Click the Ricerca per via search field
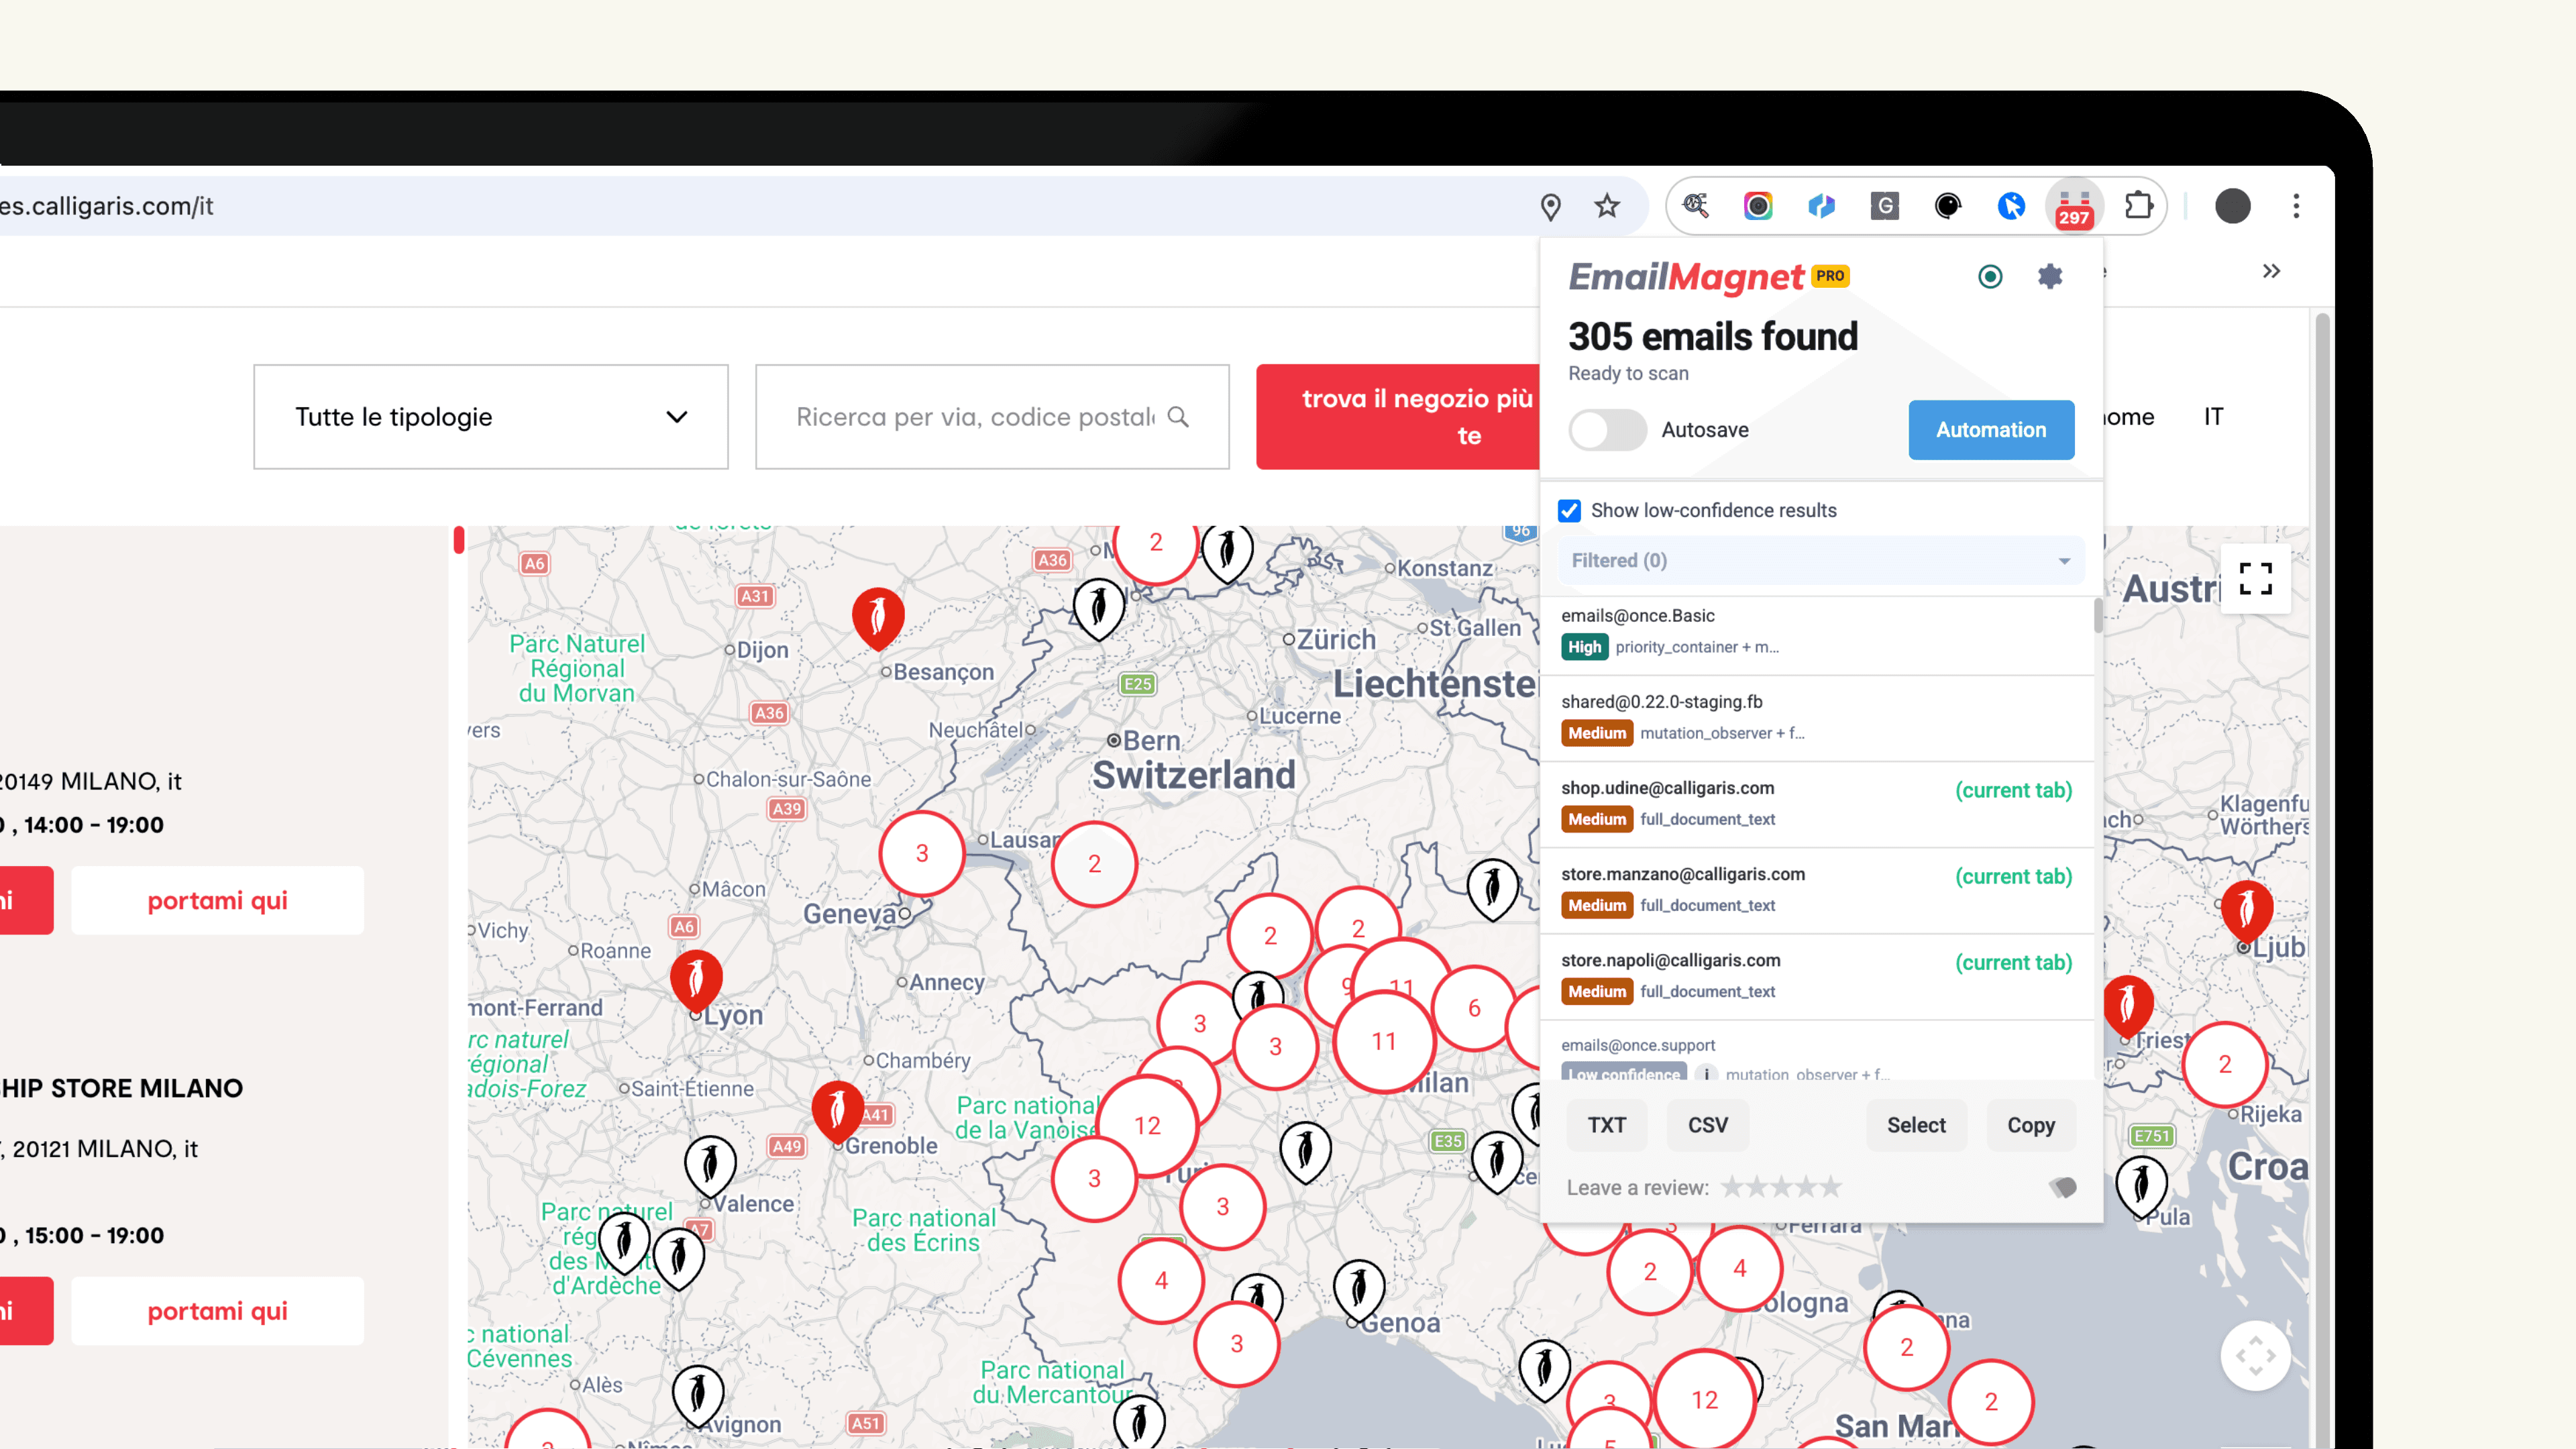The image size is (2576, 1449). (x=975, y=417)
